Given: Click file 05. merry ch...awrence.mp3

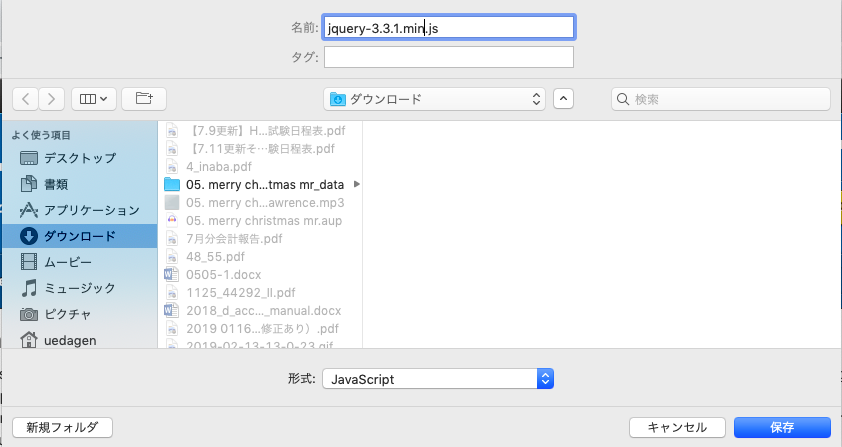Looking at the screenshot, I should pos(260,203).
